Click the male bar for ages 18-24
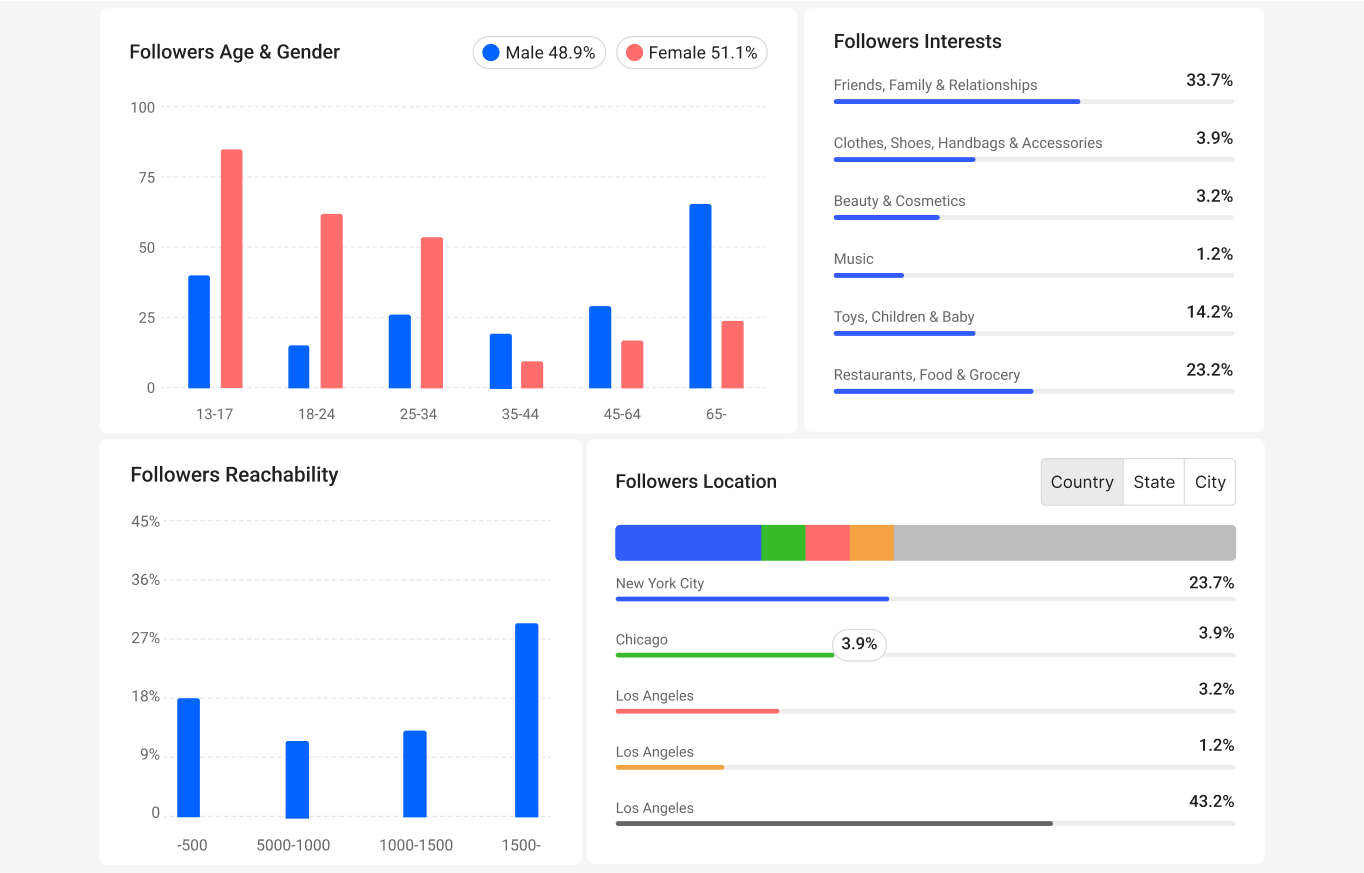This screenshot has width=1364, height=873. click(299, 367)
